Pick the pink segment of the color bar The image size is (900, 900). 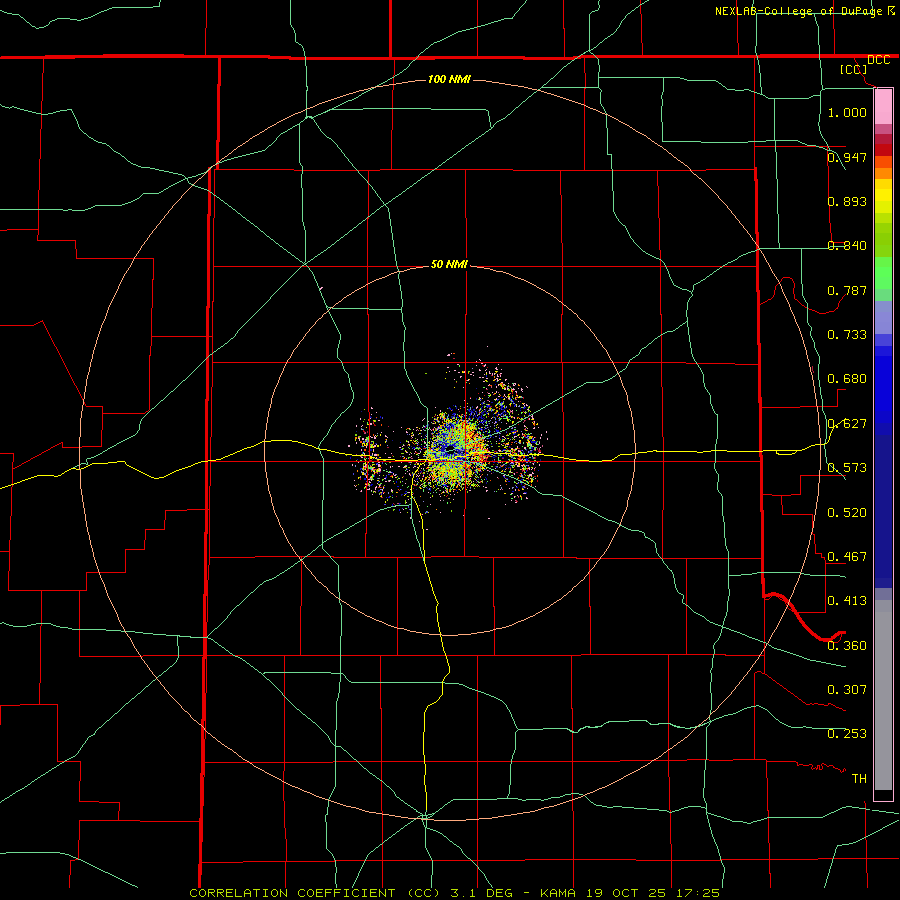click(x=883, y=107)
